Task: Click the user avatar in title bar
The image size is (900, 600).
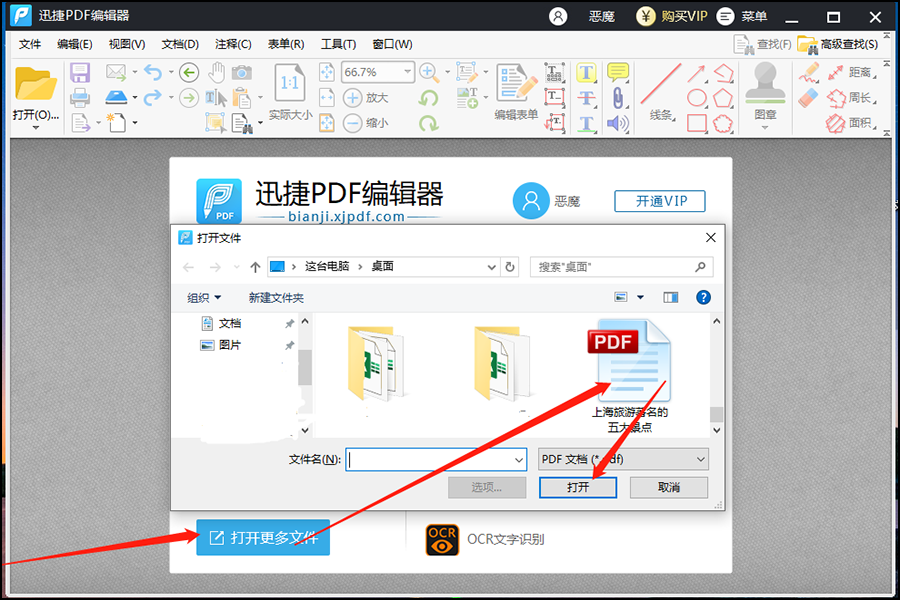Action: click(558, 16)
